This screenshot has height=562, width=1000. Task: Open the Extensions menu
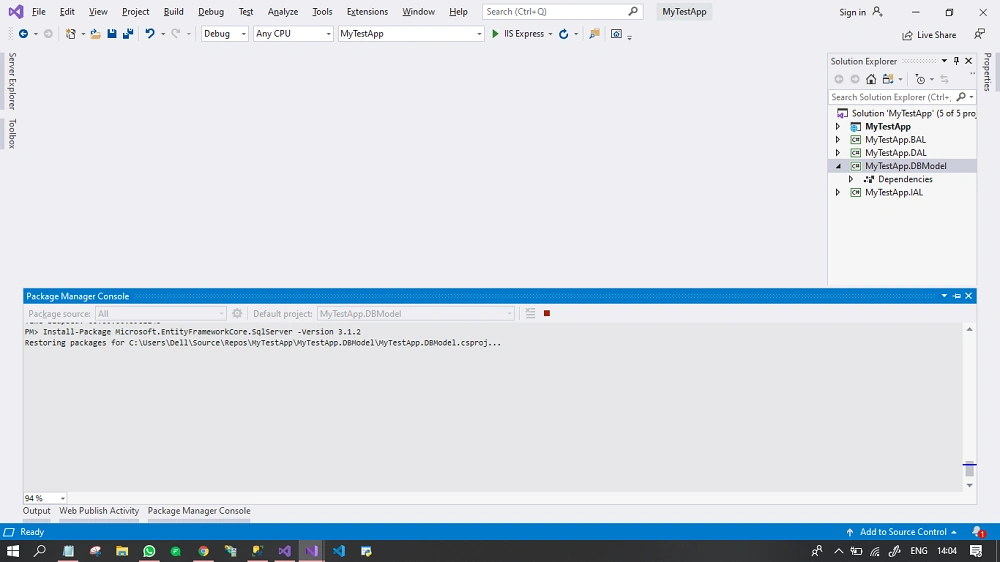[x=367, y=12]
